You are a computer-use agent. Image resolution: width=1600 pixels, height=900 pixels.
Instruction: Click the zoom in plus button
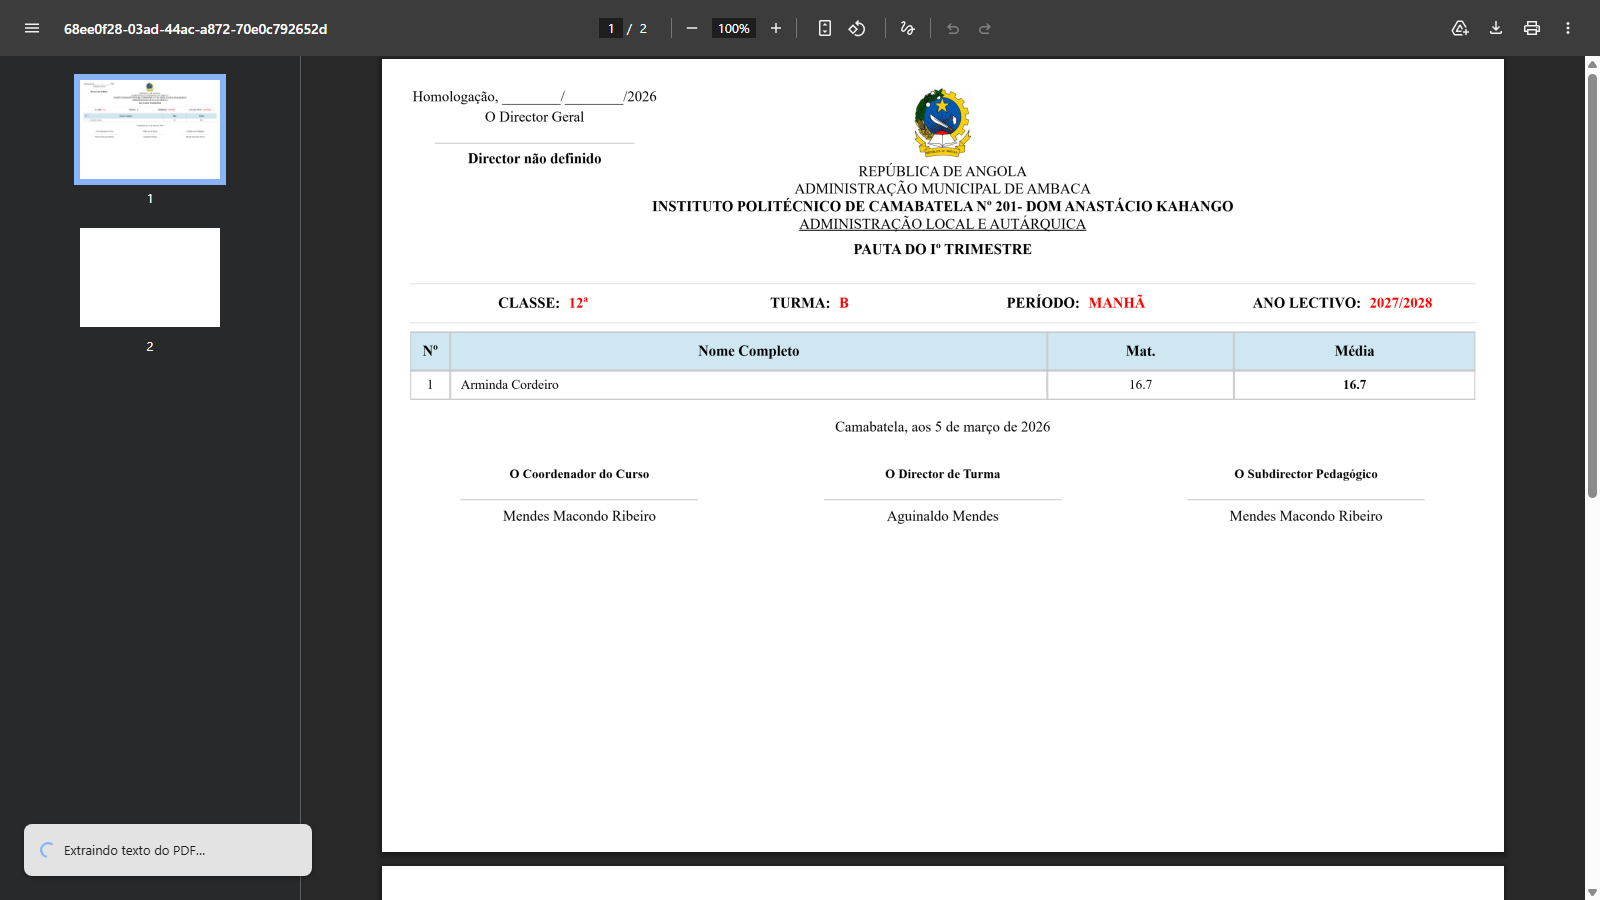[776, 28]
